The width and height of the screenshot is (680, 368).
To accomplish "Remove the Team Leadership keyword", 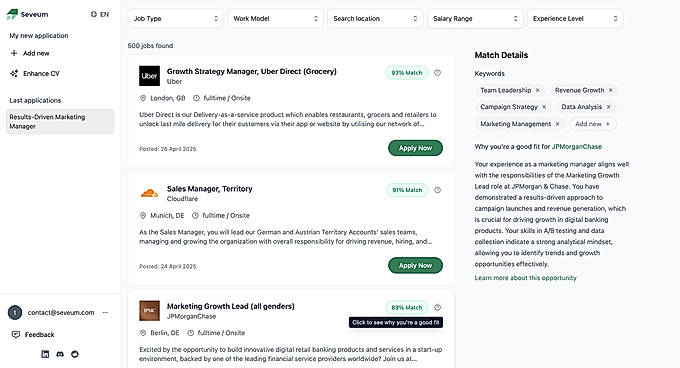I will [x=538, y=90].
